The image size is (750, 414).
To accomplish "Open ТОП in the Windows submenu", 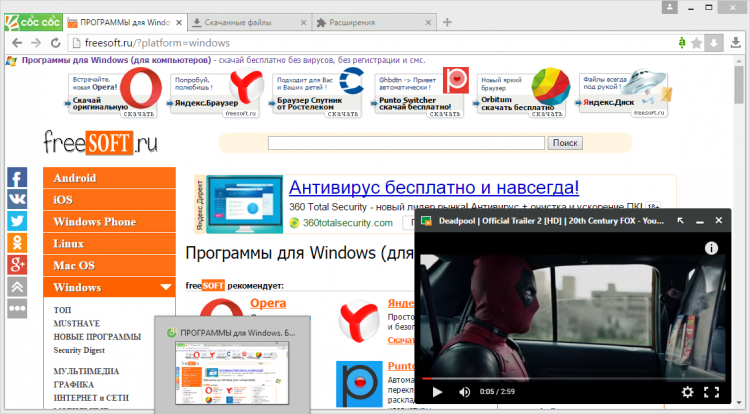I will tap(62, 310).
